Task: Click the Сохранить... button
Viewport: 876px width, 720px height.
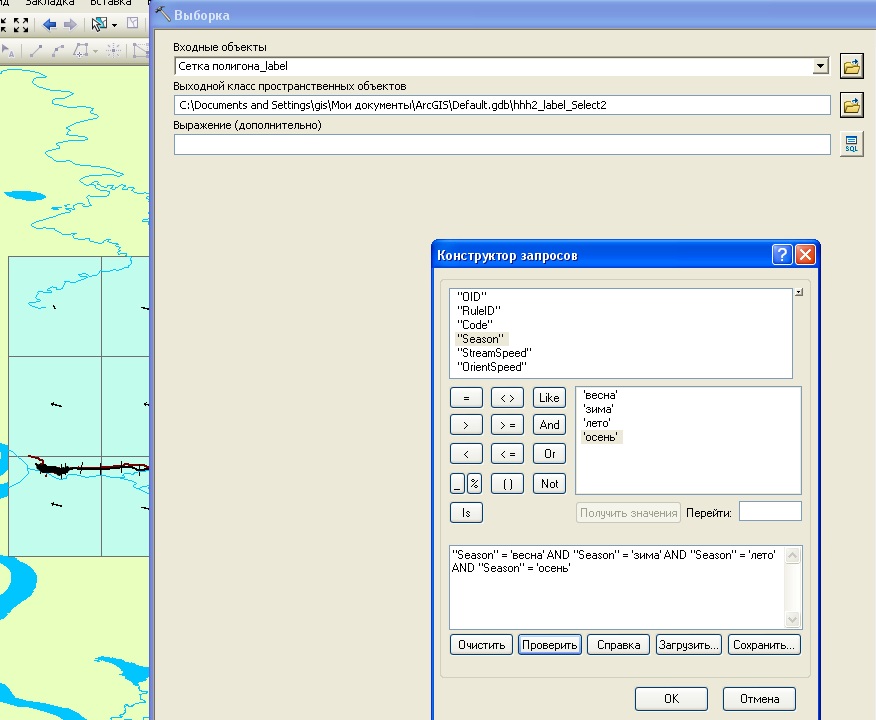Action: (764, 645)
